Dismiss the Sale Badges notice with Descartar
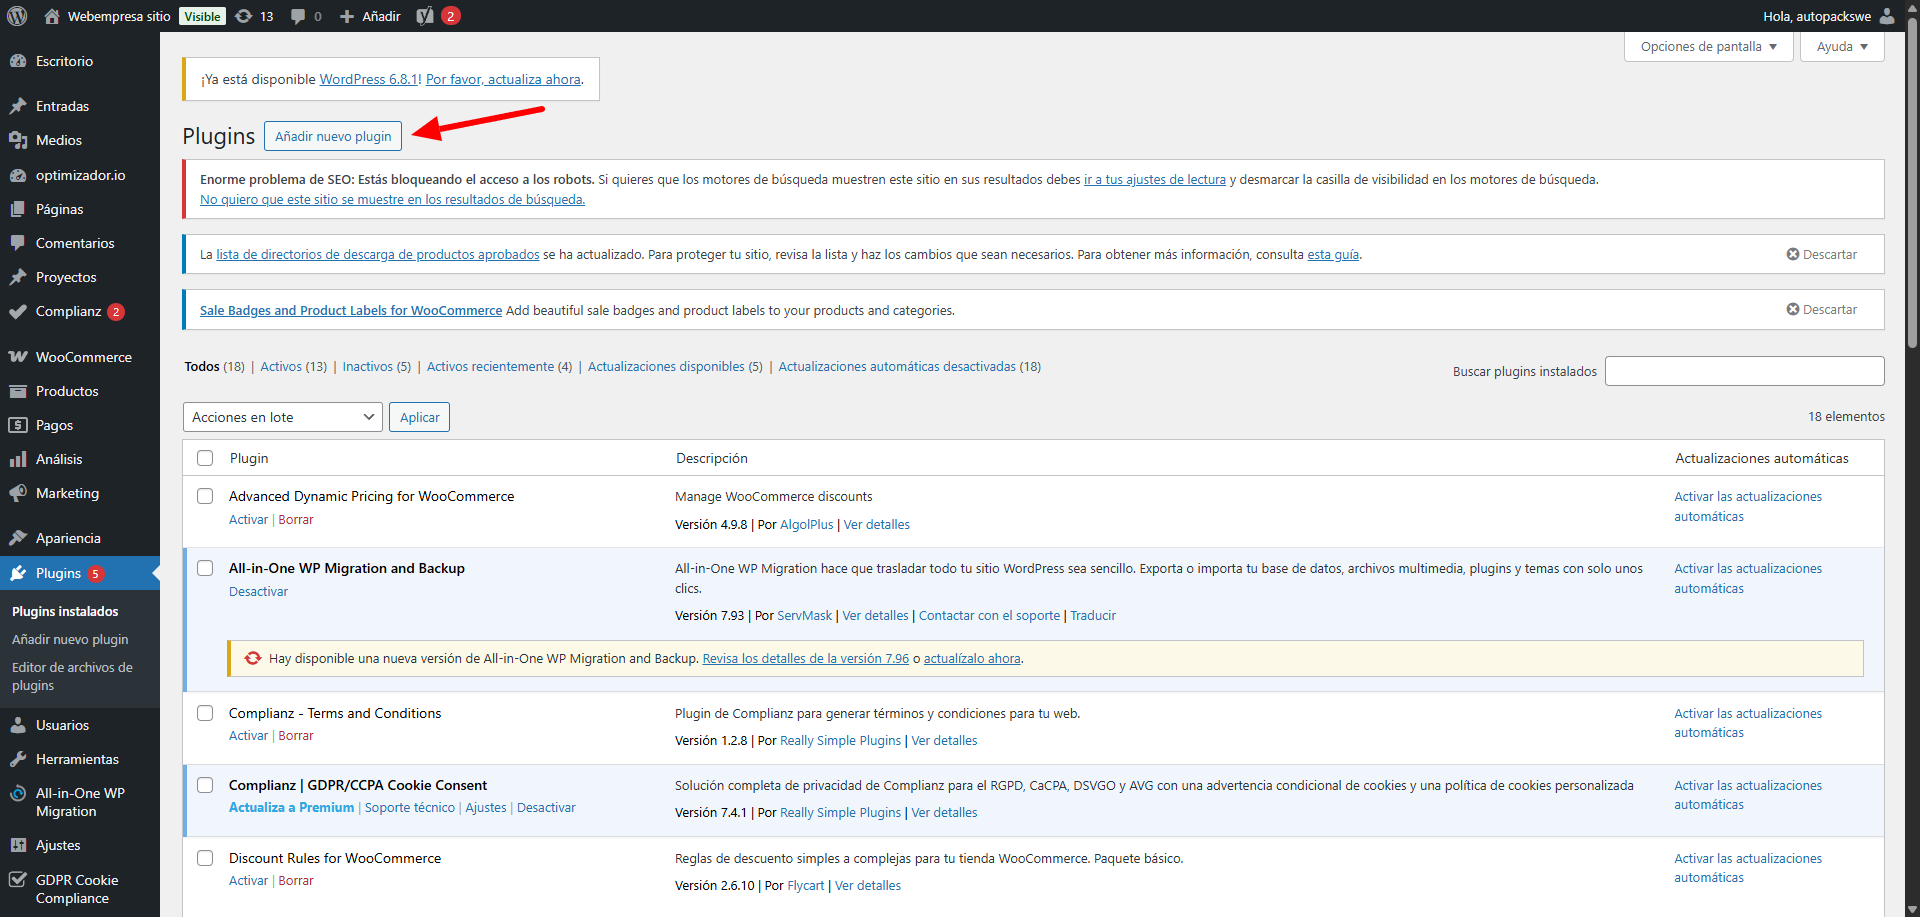The height and width of the screenshot is (917, 1920). (1821, 310)
